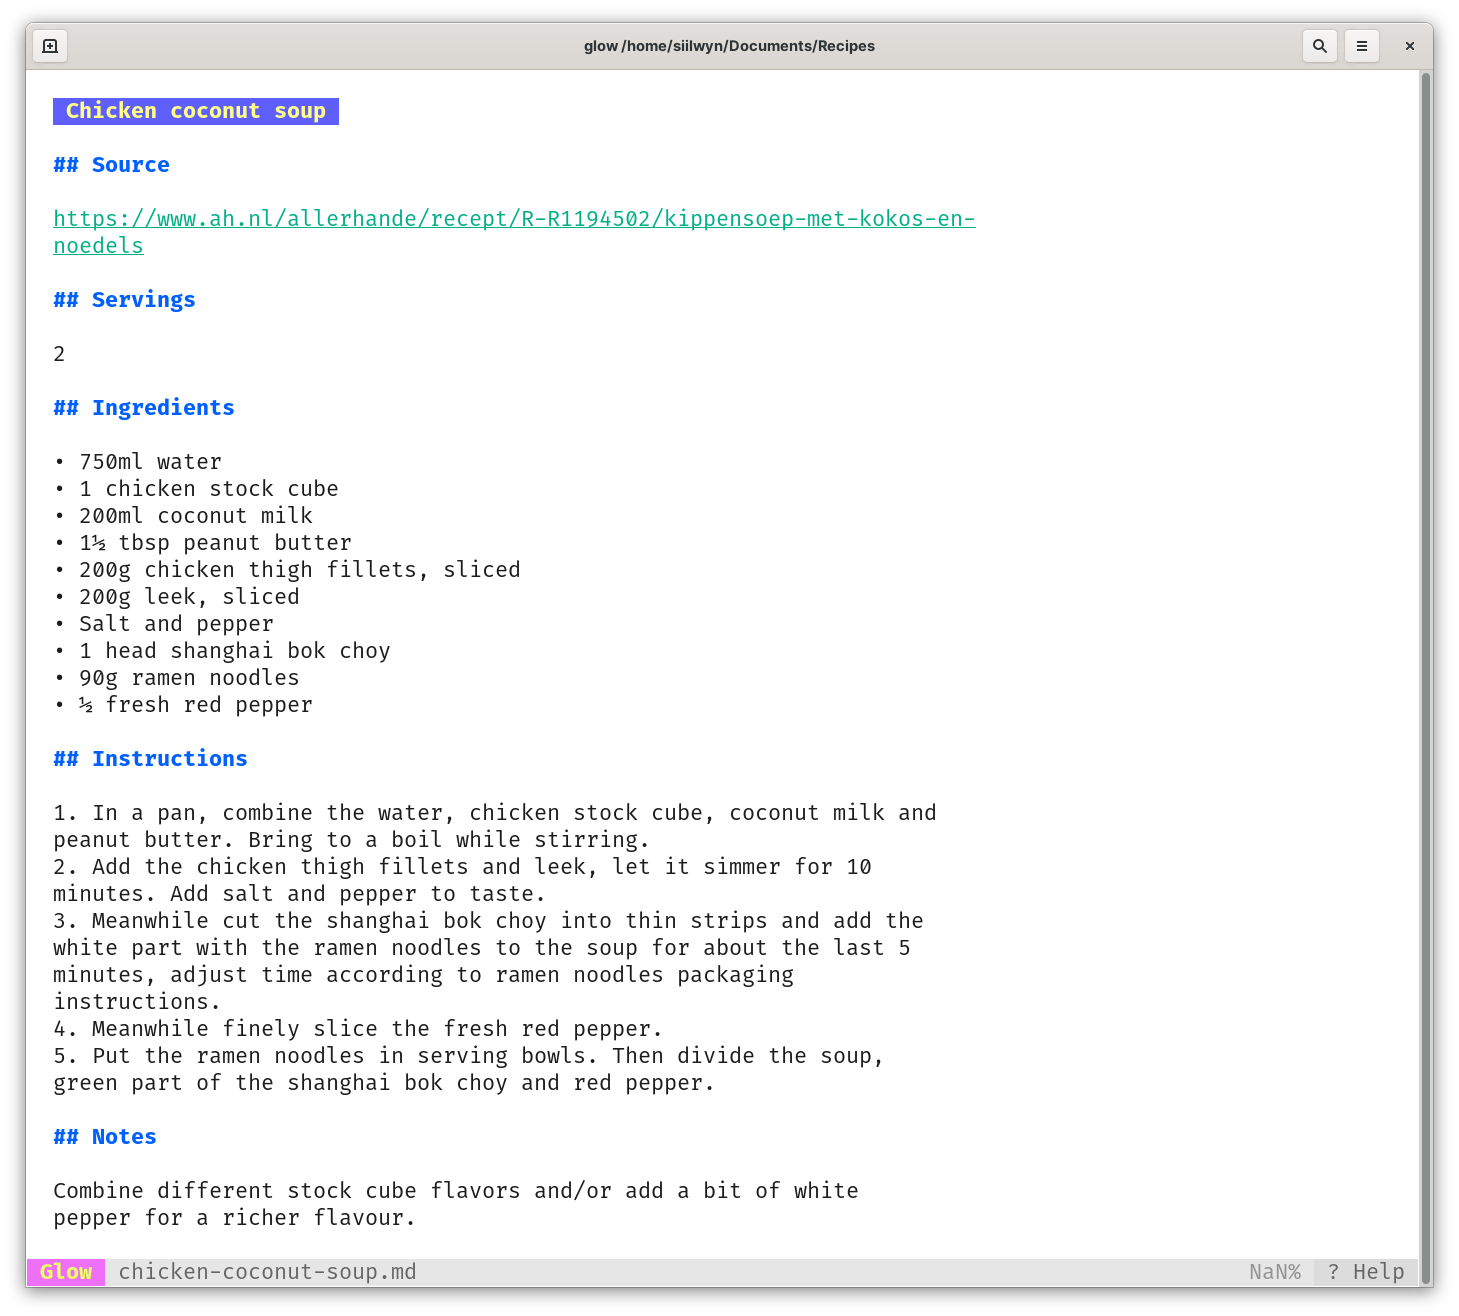Click instruction step 5 about serving bowls
The image size is (1459, 1316).
pos(469,1070)
